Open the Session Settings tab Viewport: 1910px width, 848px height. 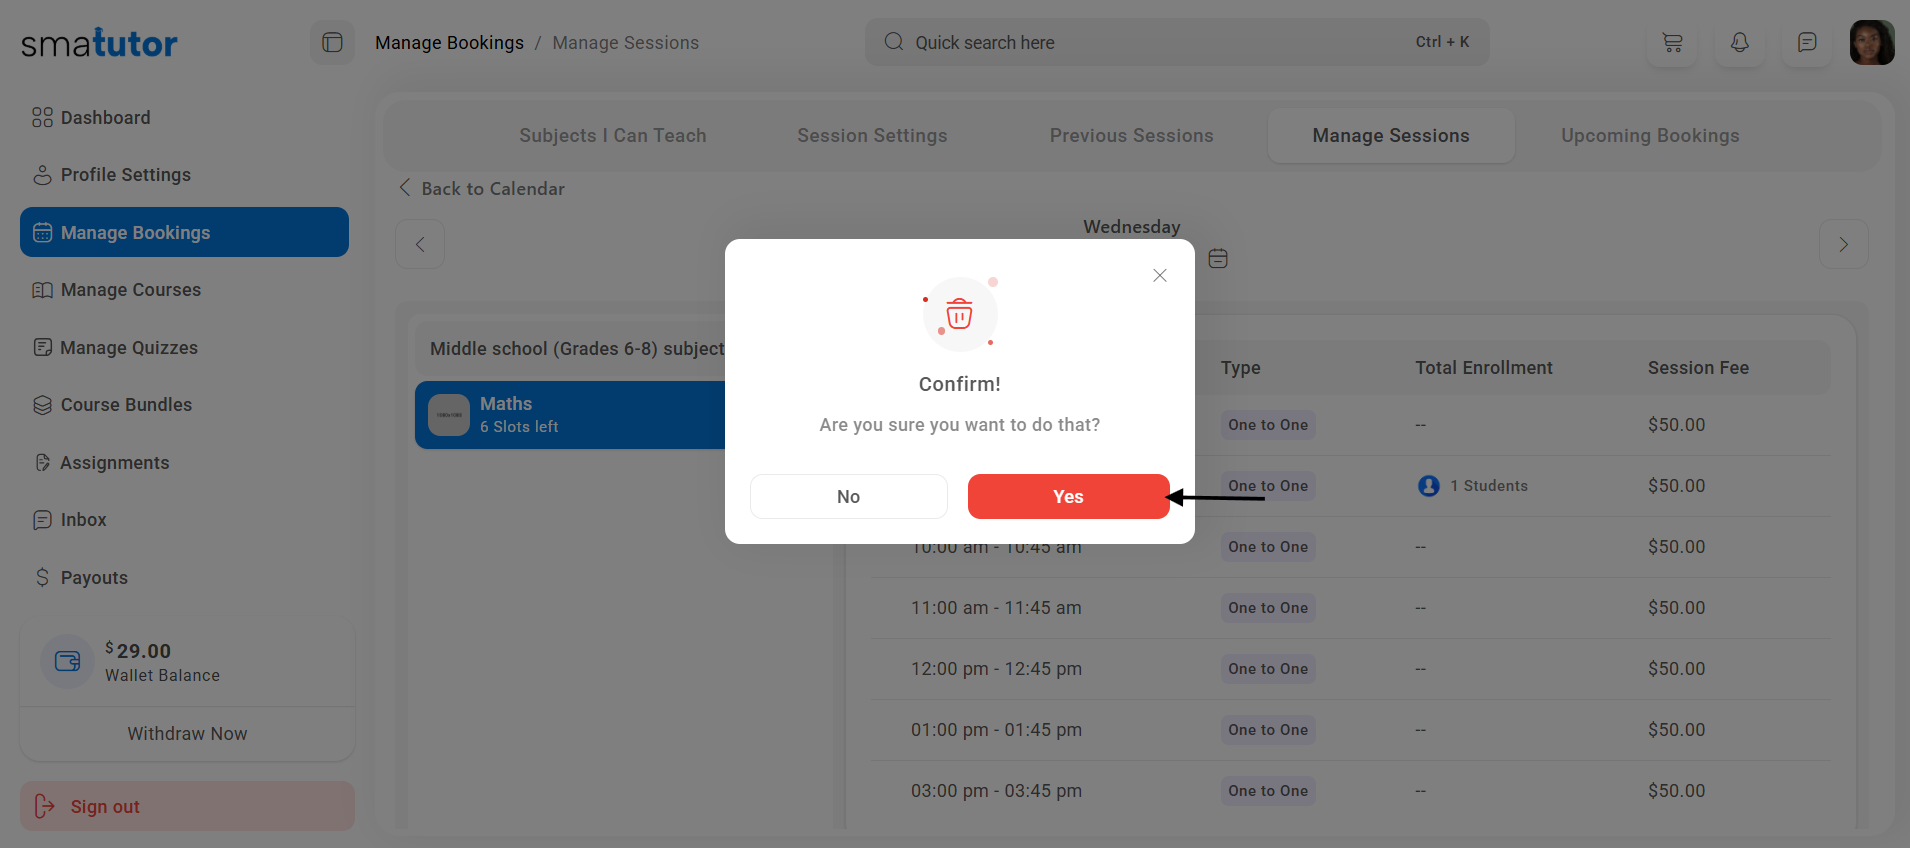coord(872,136)
